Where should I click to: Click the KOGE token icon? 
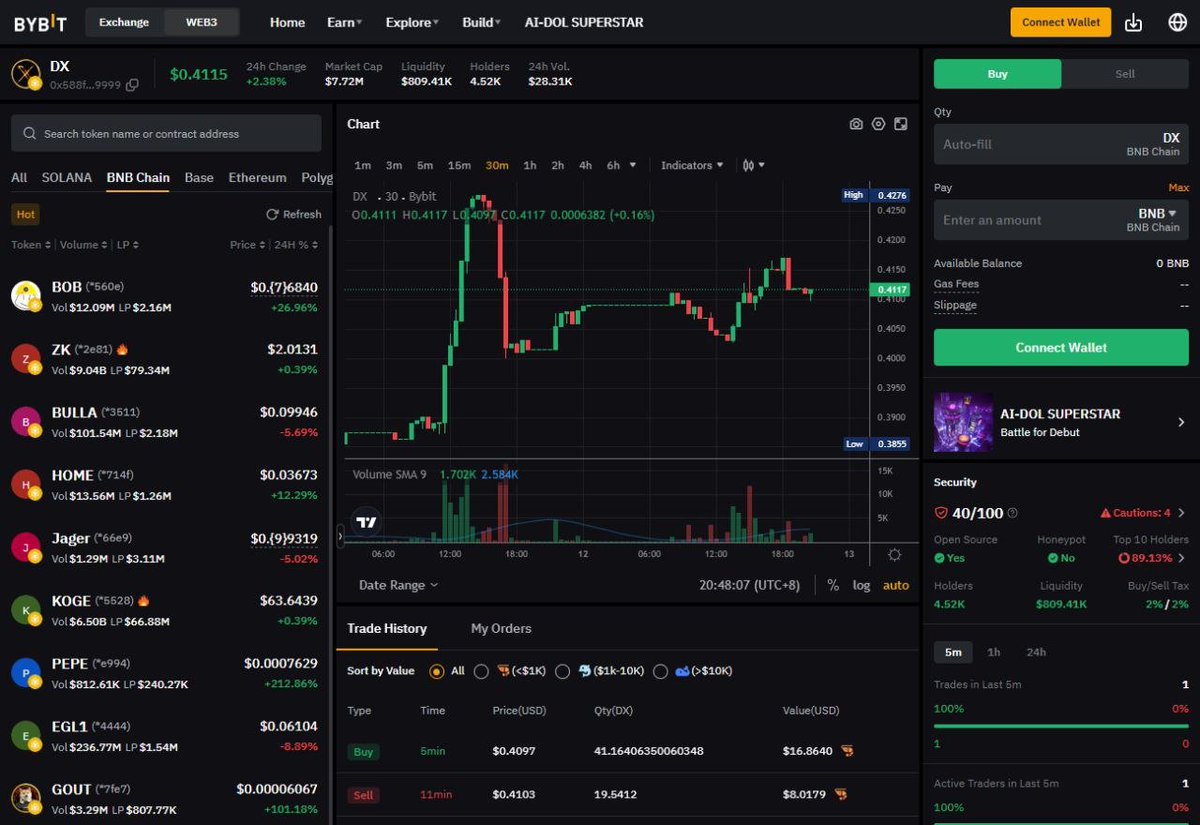(25, 609)
